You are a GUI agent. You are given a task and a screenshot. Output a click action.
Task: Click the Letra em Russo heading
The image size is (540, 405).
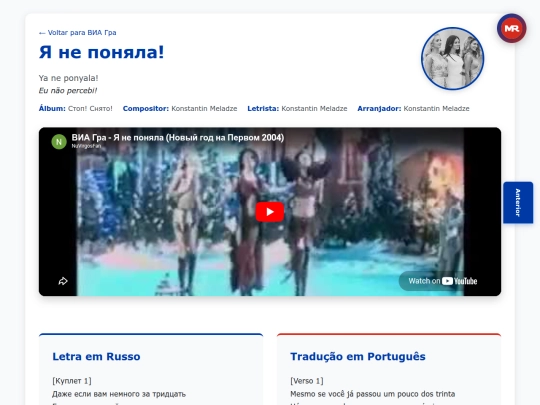click(x=96, y=356)
